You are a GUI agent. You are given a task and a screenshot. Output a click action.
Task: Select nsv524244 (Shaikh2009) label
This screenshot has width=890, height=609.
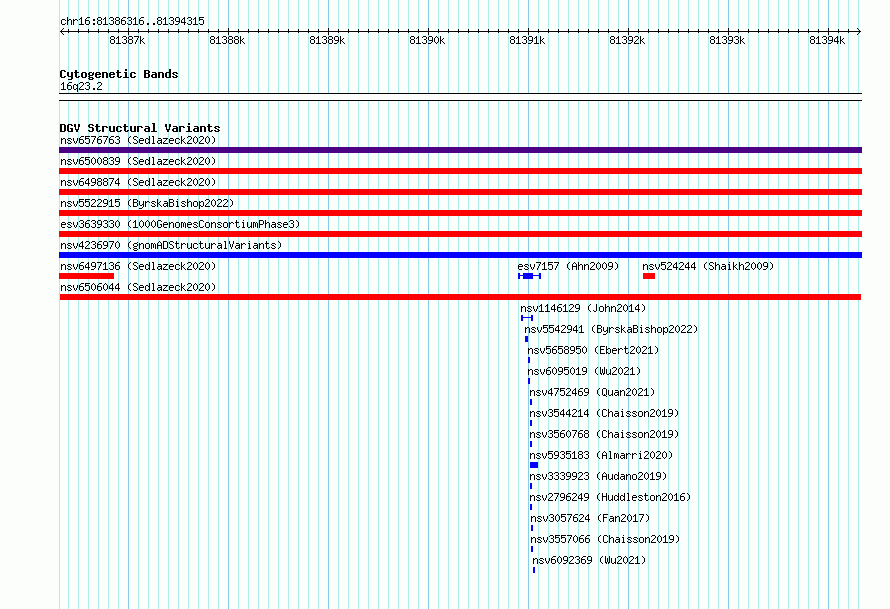click(x=708, y=266)
